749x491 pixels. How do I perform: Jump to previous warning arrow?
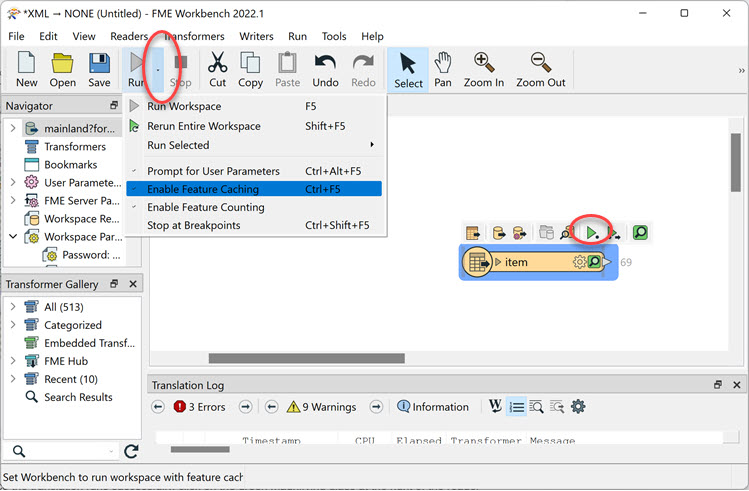coord(271,407)
